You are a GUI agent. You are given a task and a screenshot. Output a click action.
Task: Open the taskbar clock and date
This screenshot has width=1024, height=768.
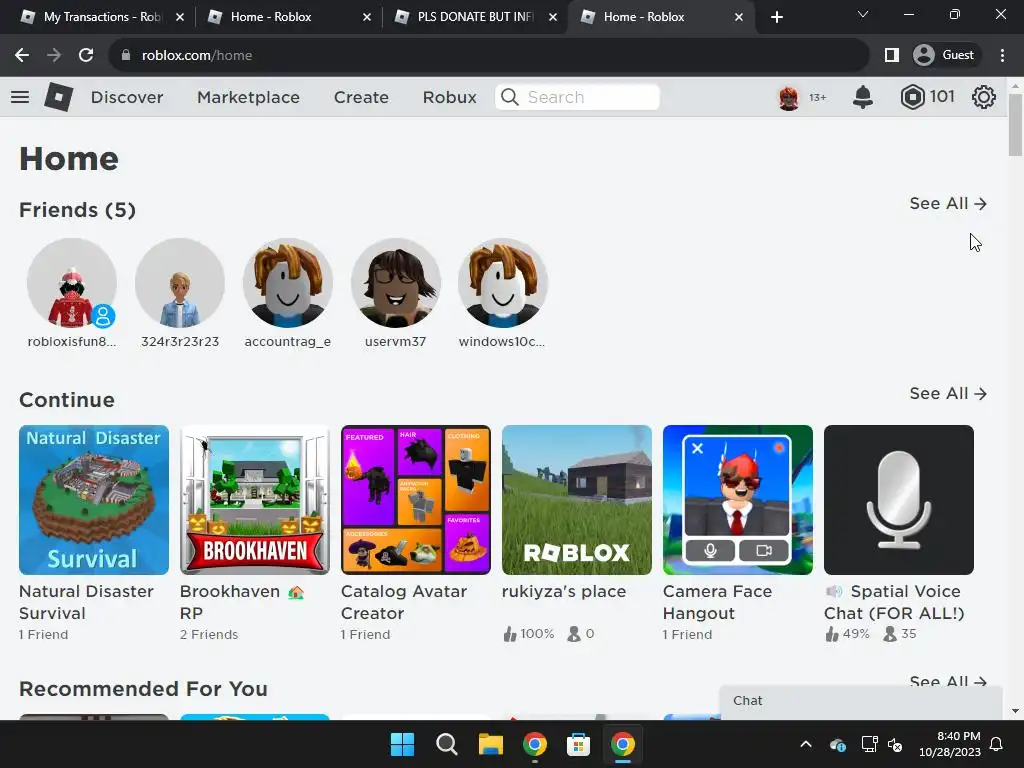950,744
